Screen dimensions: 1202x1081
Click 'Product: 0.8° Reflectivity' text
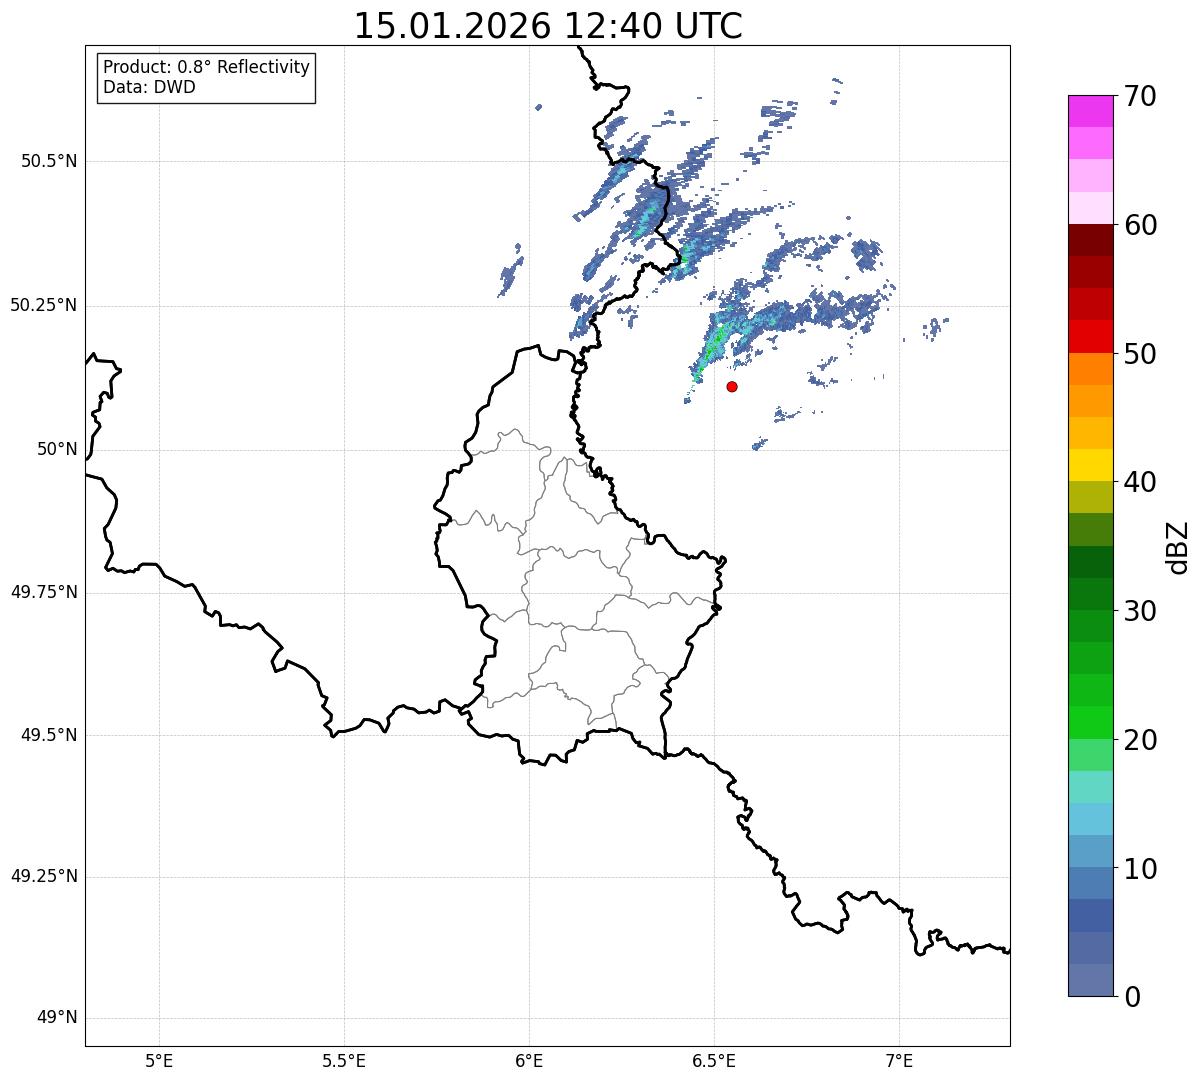(207, 67)
